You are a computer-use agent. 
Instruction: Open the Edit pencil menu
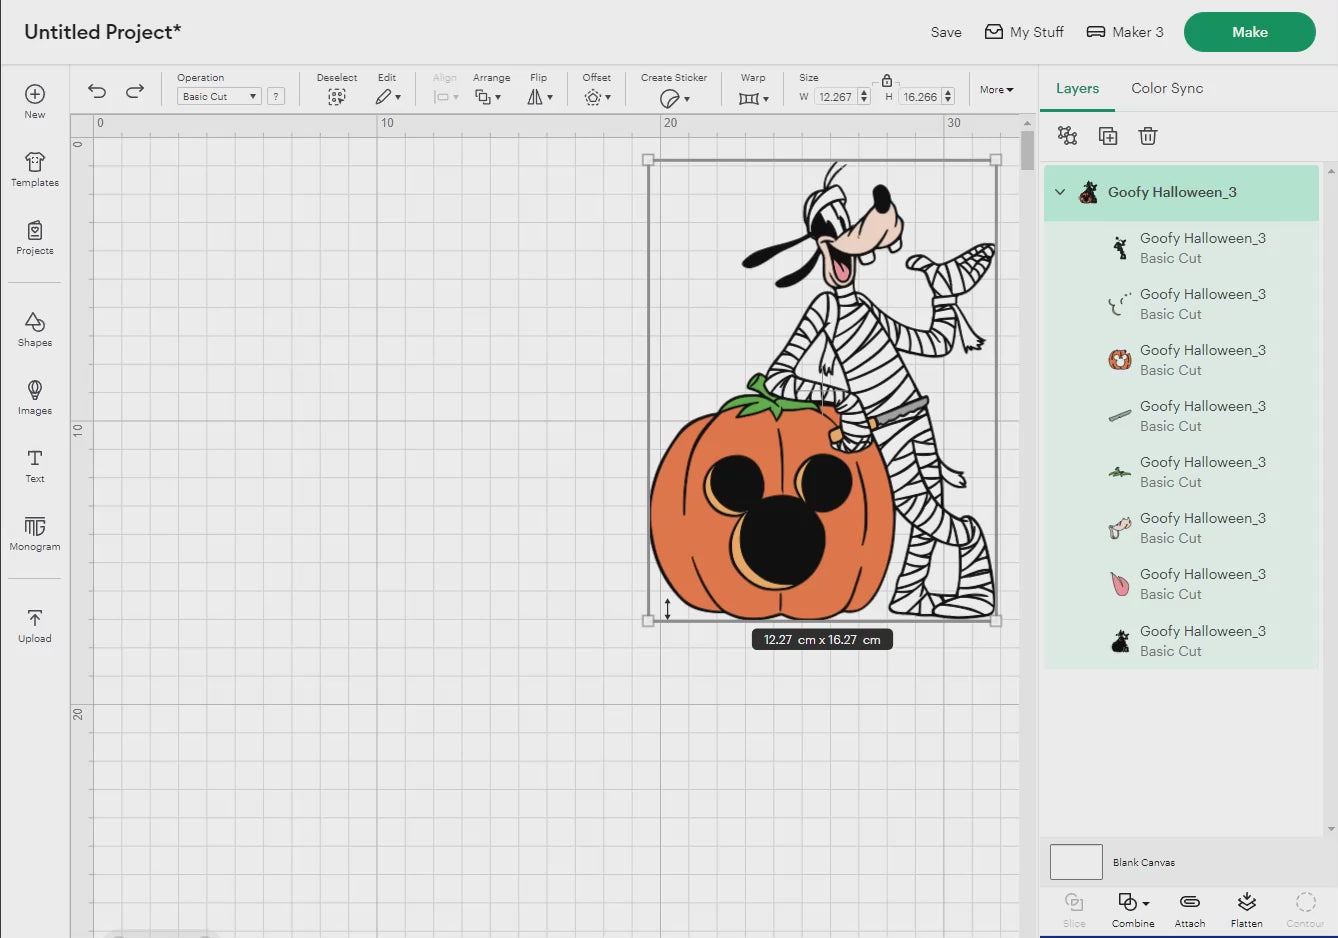click(x=388, y=97)
